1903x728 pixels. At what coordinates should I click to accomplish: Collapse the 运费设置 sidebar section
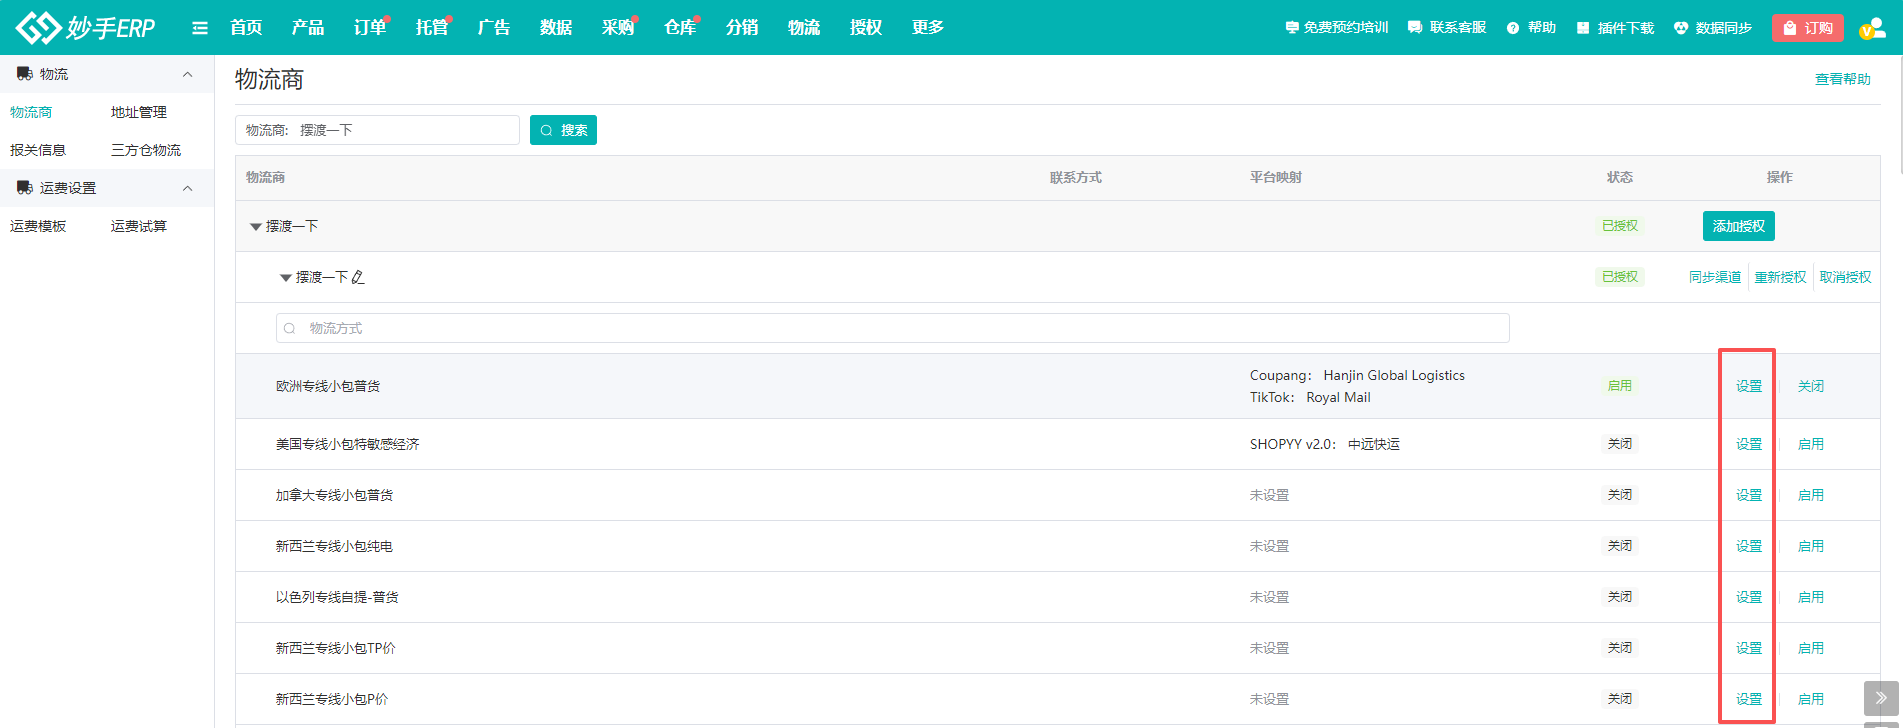(x=187, y=188)
